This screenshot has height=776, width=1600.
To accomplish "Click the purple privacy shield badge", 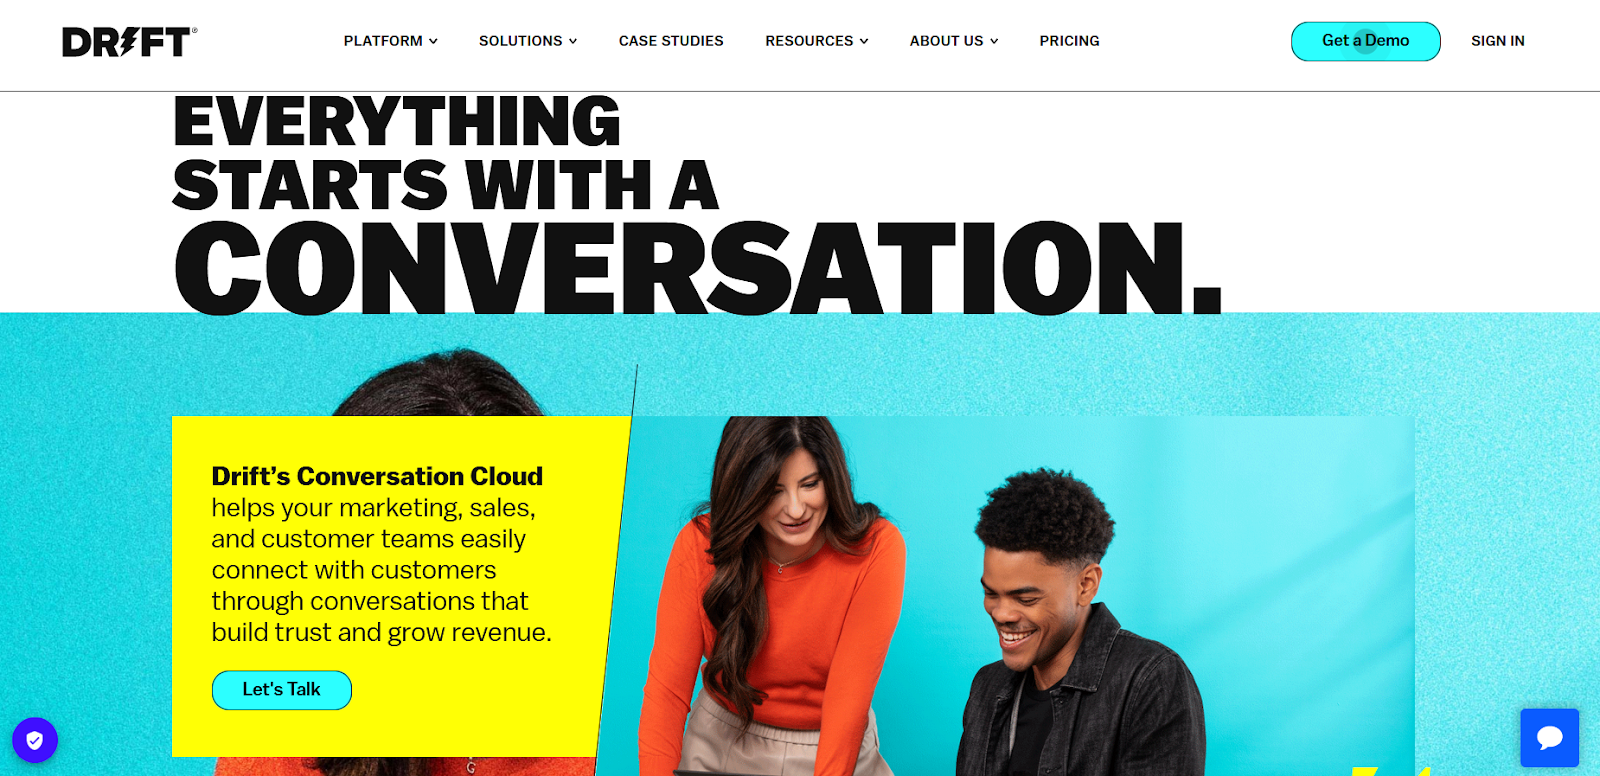I will tap(35, 741).
